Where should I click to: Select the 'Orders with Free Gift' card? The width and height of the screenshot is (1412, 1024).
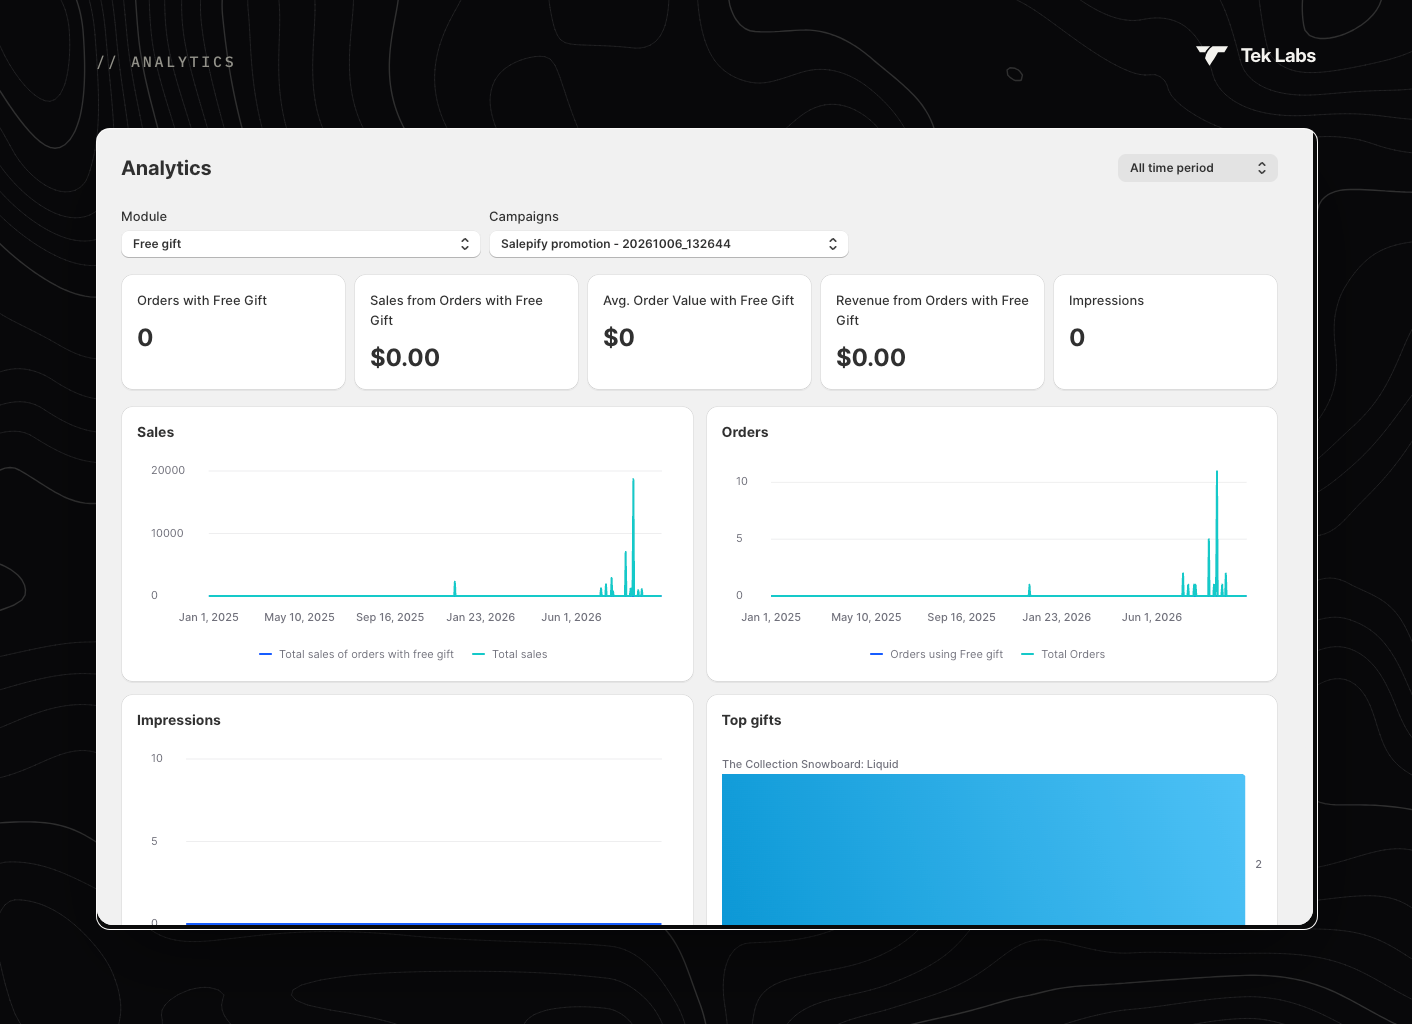pos(233,332)
